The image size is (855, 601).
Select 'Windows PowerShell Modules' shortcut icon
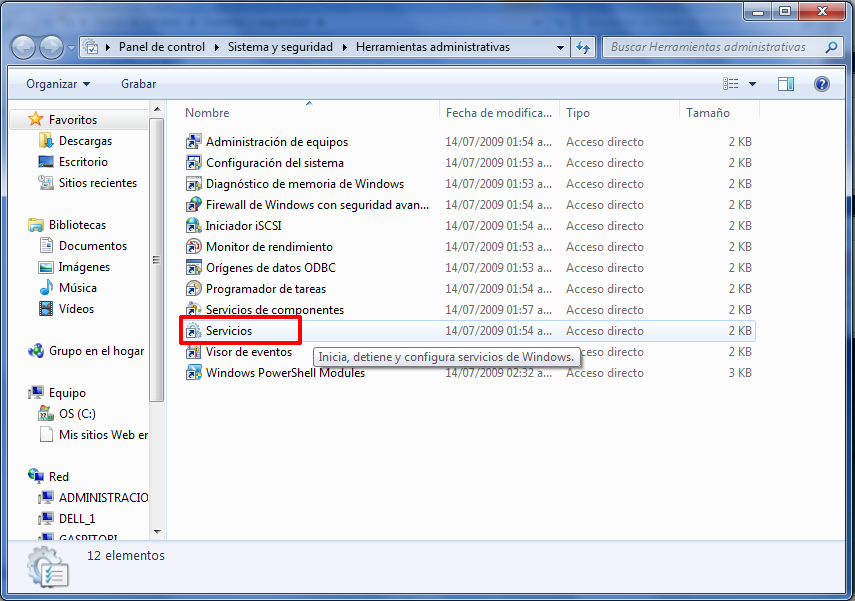click(194, 372)
